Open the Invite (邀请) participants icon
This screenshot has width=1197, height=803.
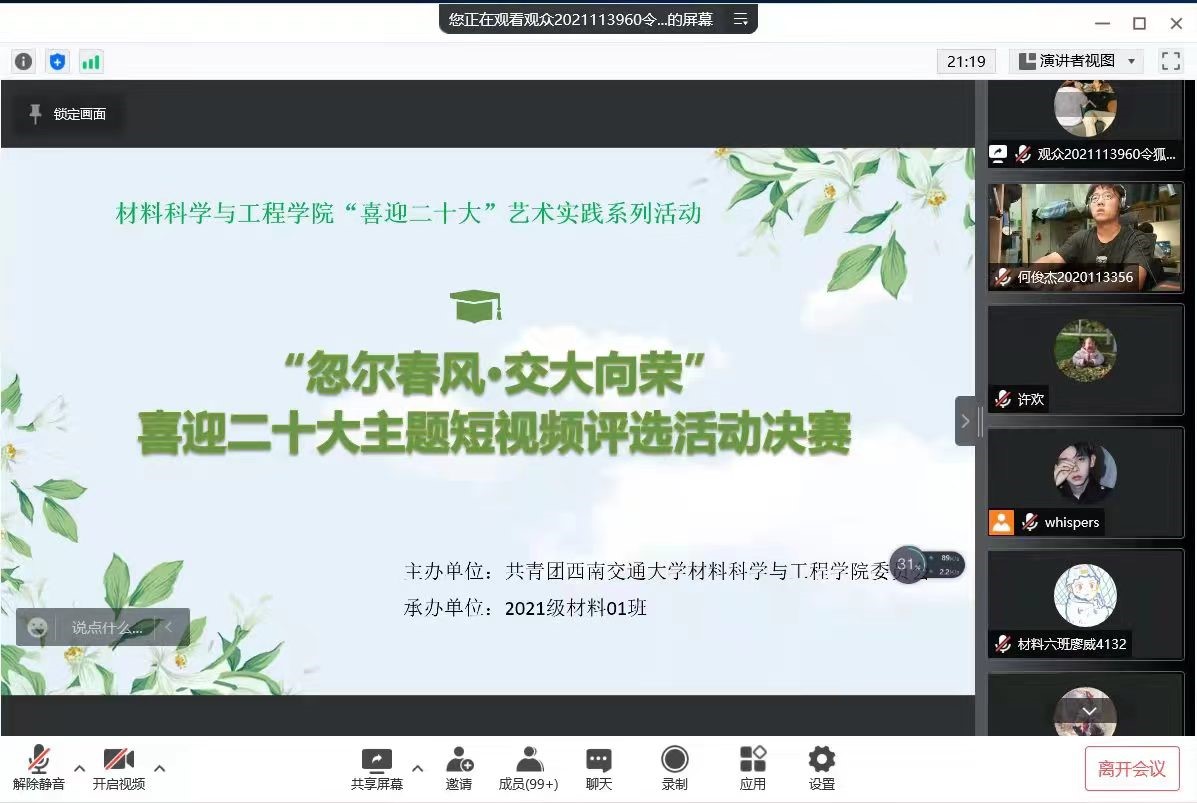pos(459,768)
